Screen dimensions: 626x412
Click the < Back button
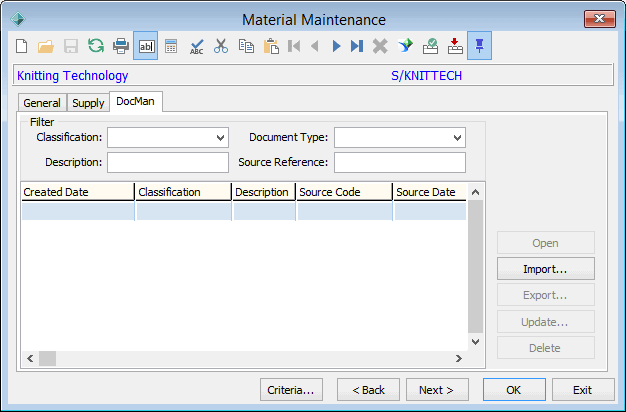tap(368, 390)
